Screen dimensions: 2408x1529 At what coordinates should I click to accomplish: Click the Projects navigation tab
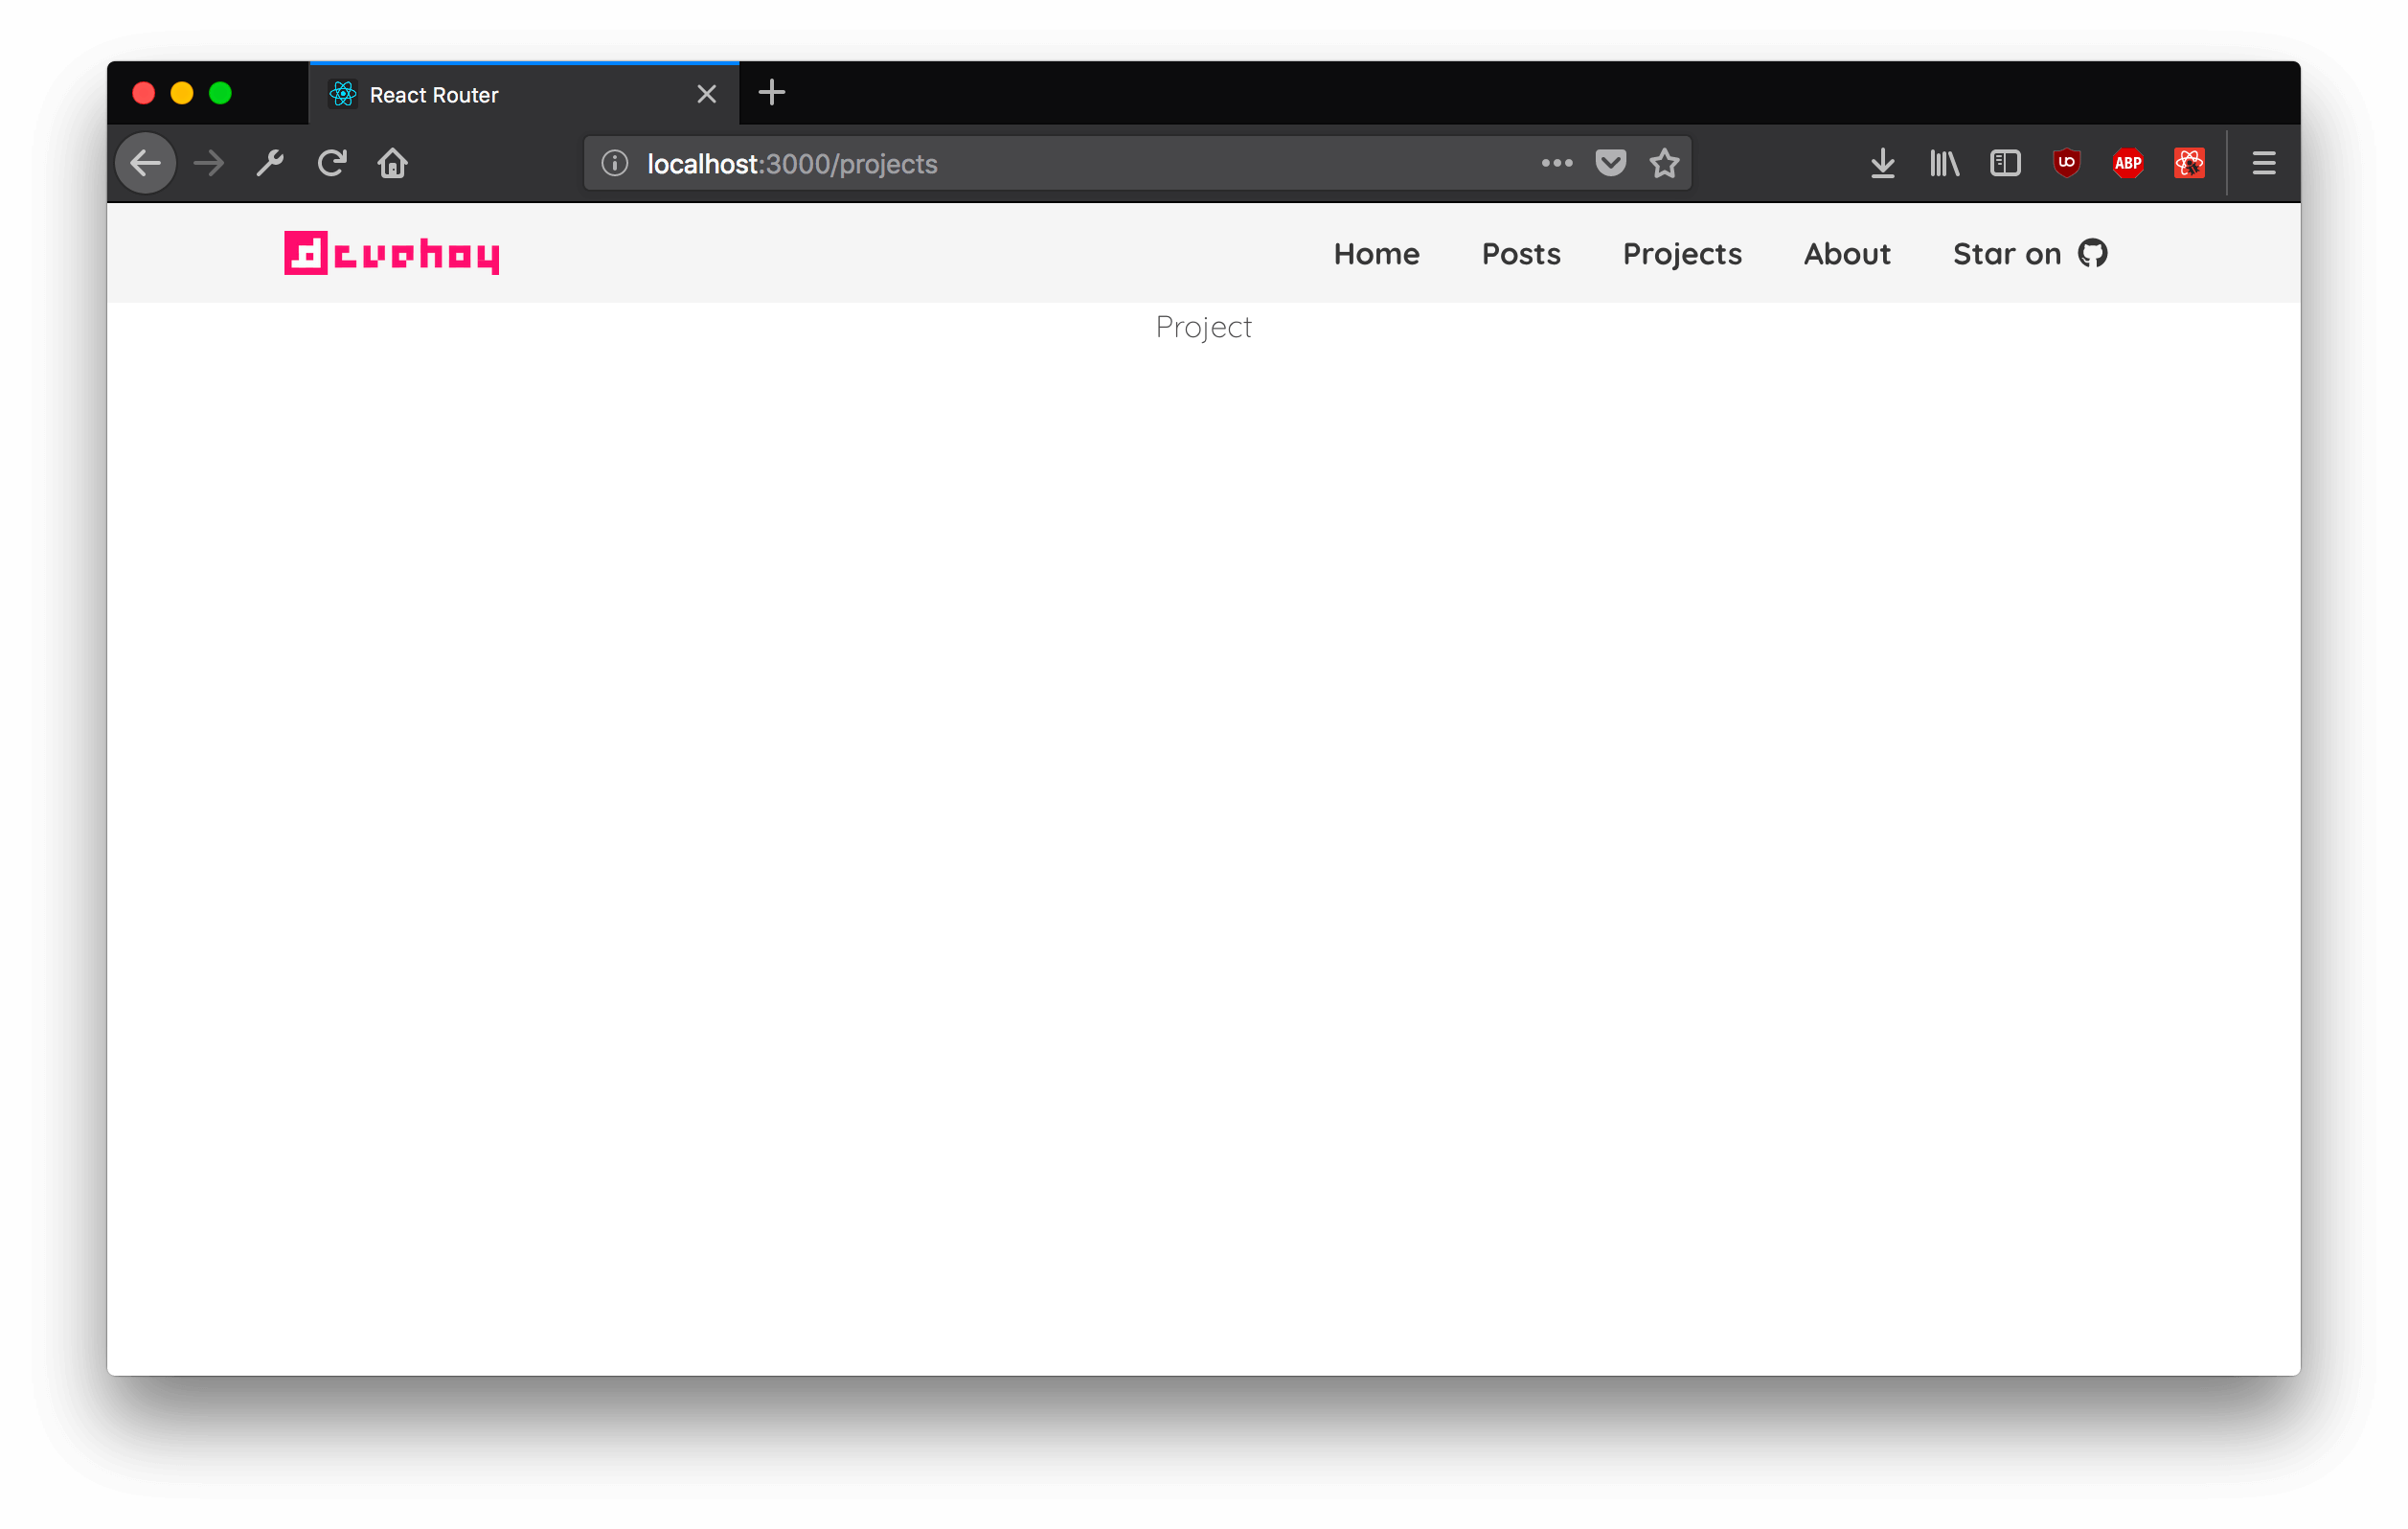pos(1681,253)
